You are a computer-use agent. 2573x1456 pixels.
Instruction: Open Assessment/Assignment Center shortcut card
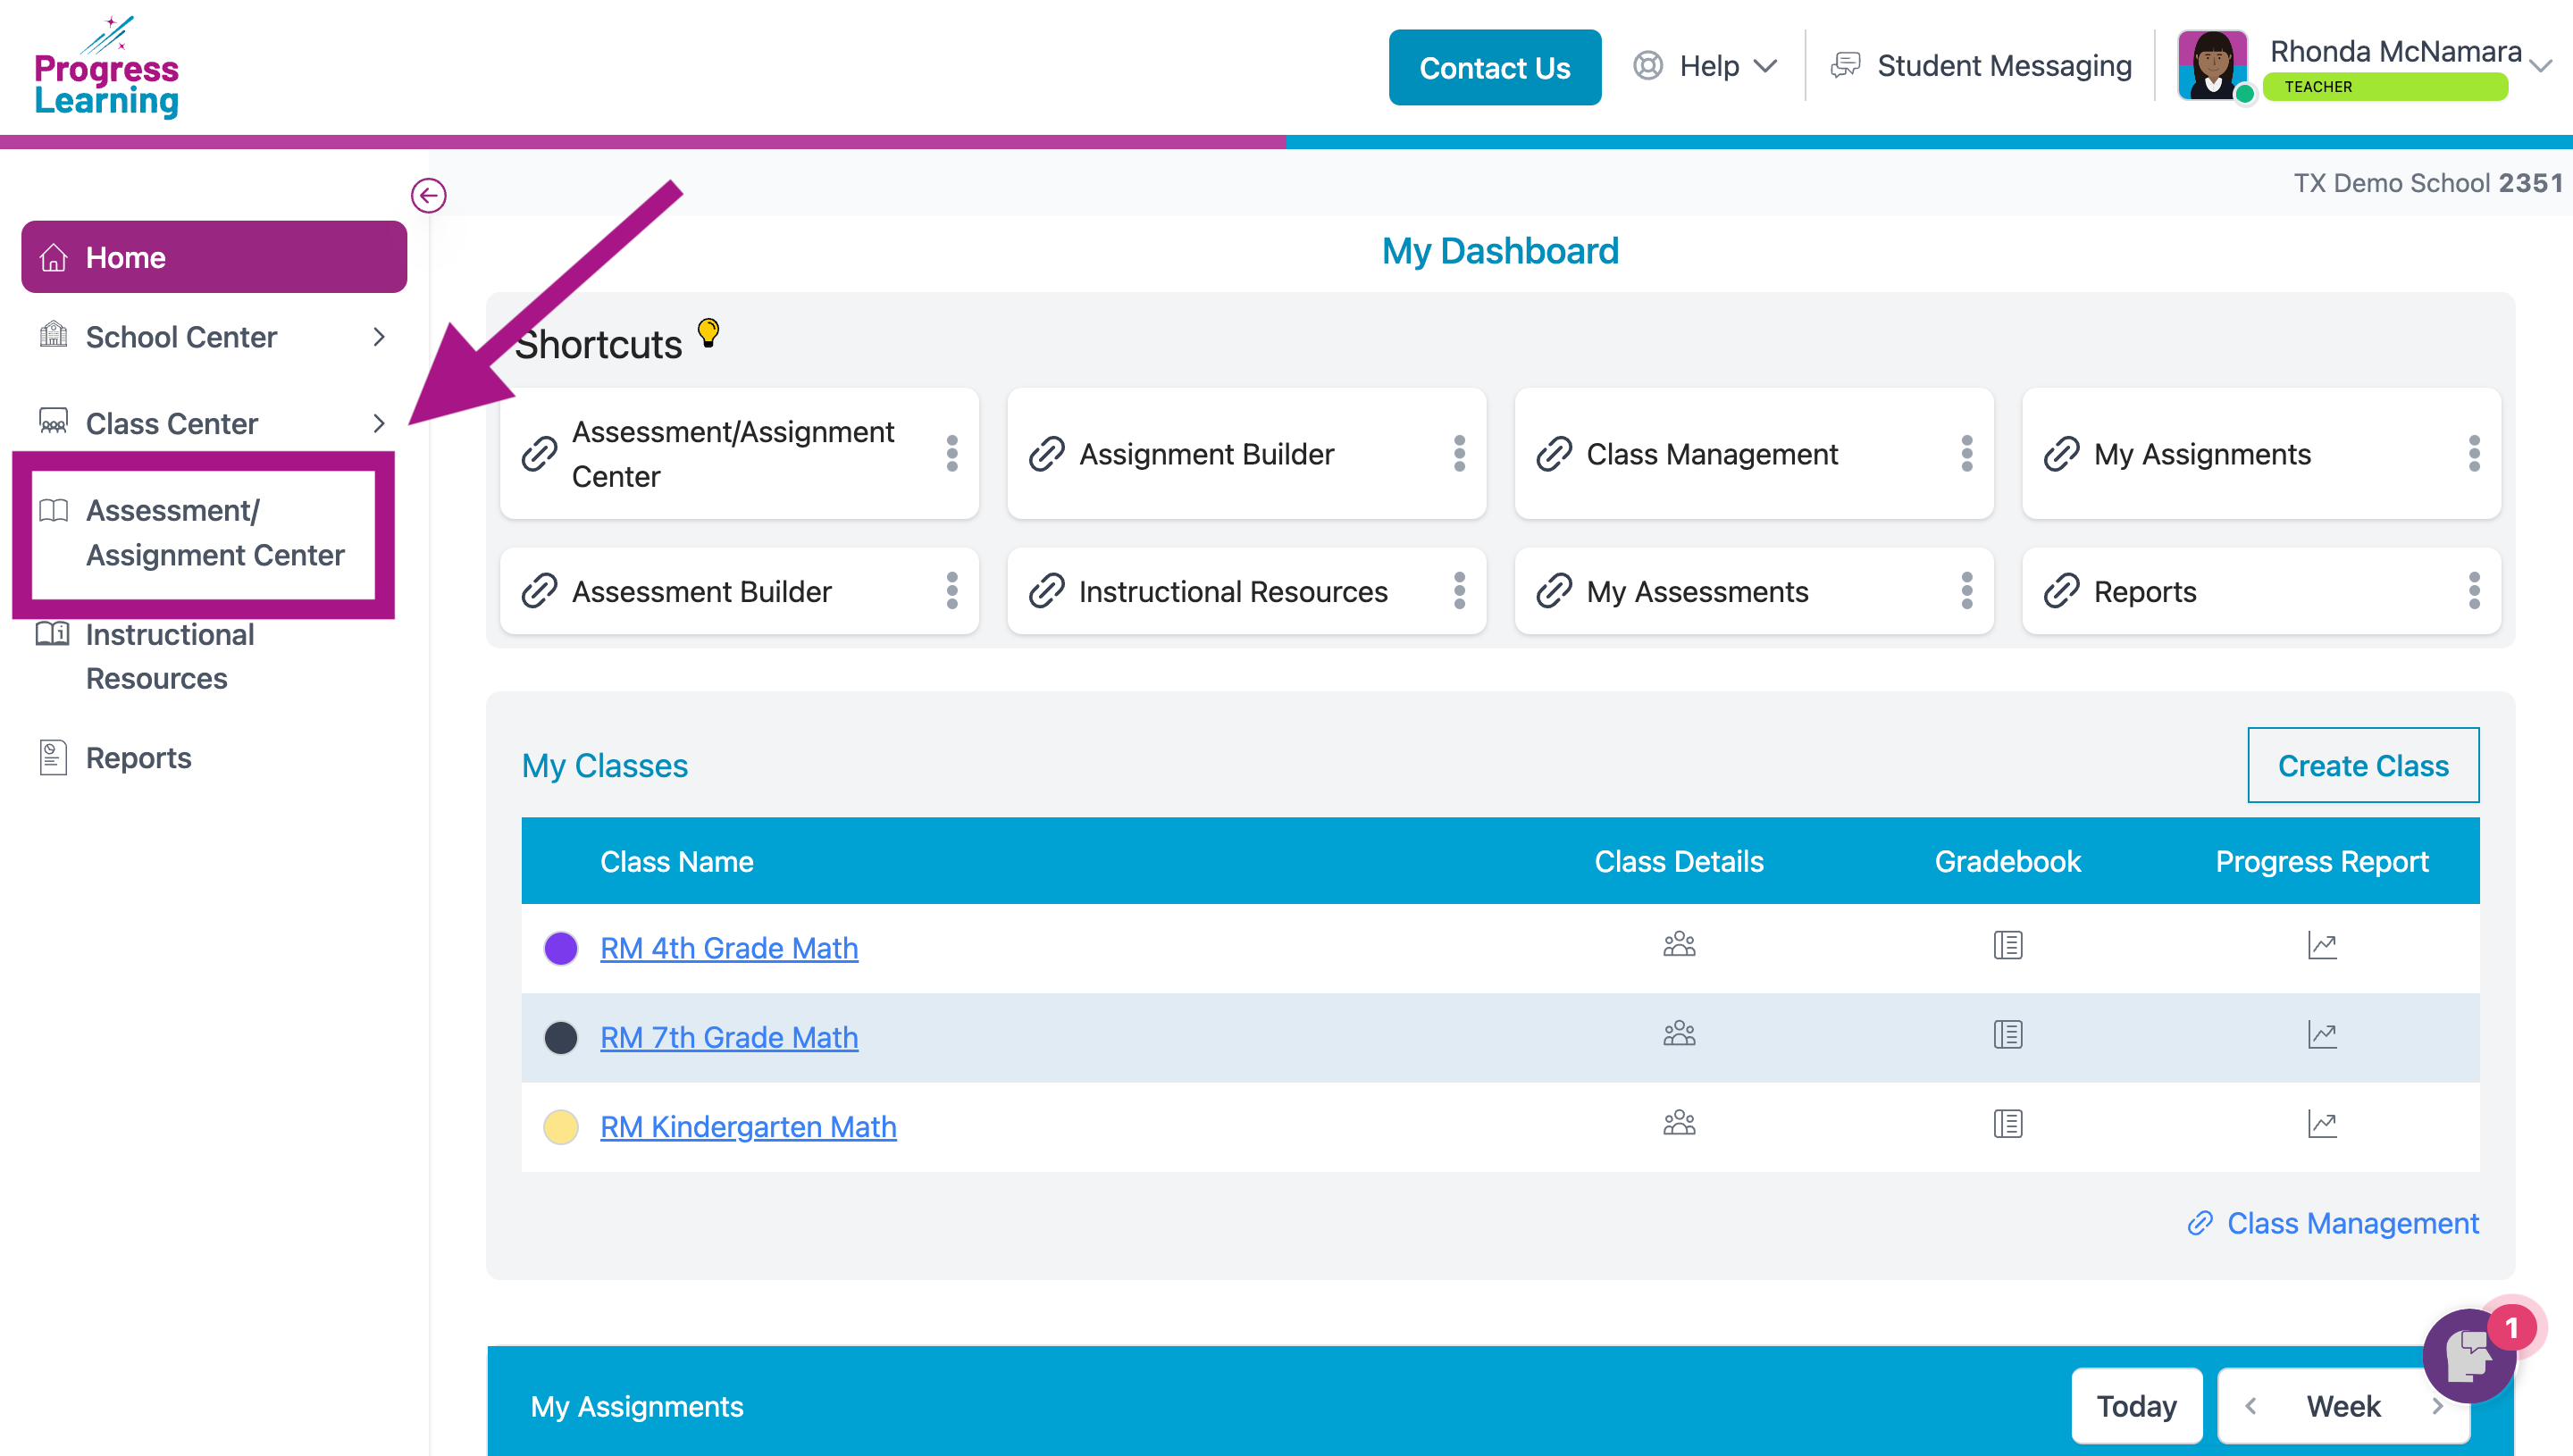coord(739,453)
